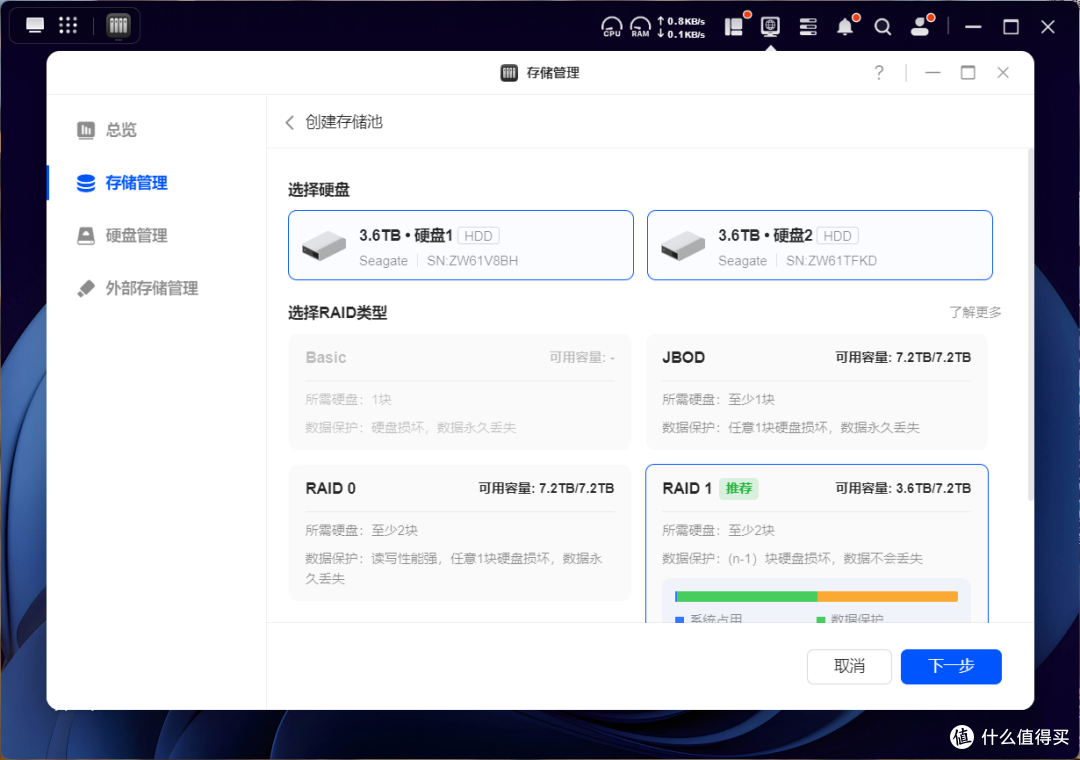
Task: Click the 下一步 button
Action: (x=951, y=666)
